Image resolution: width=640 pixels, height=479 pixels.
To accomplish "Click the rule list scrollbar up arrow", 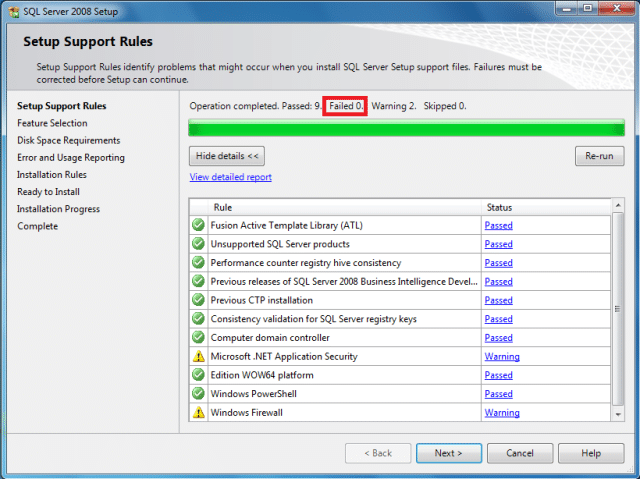I will click(618, 205).
